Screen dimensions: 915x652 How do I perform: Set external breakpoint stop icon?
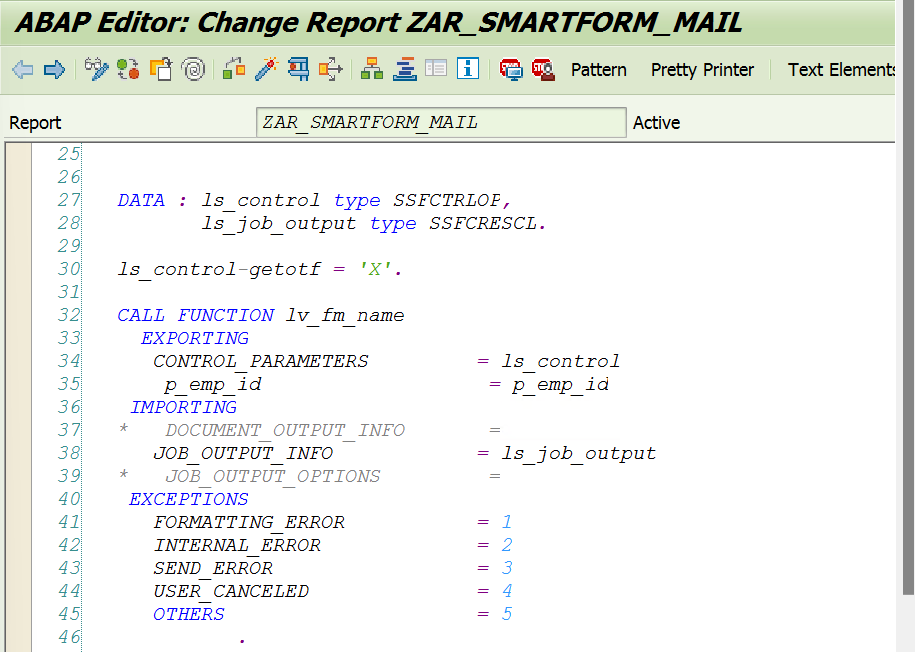pos(543,69)
